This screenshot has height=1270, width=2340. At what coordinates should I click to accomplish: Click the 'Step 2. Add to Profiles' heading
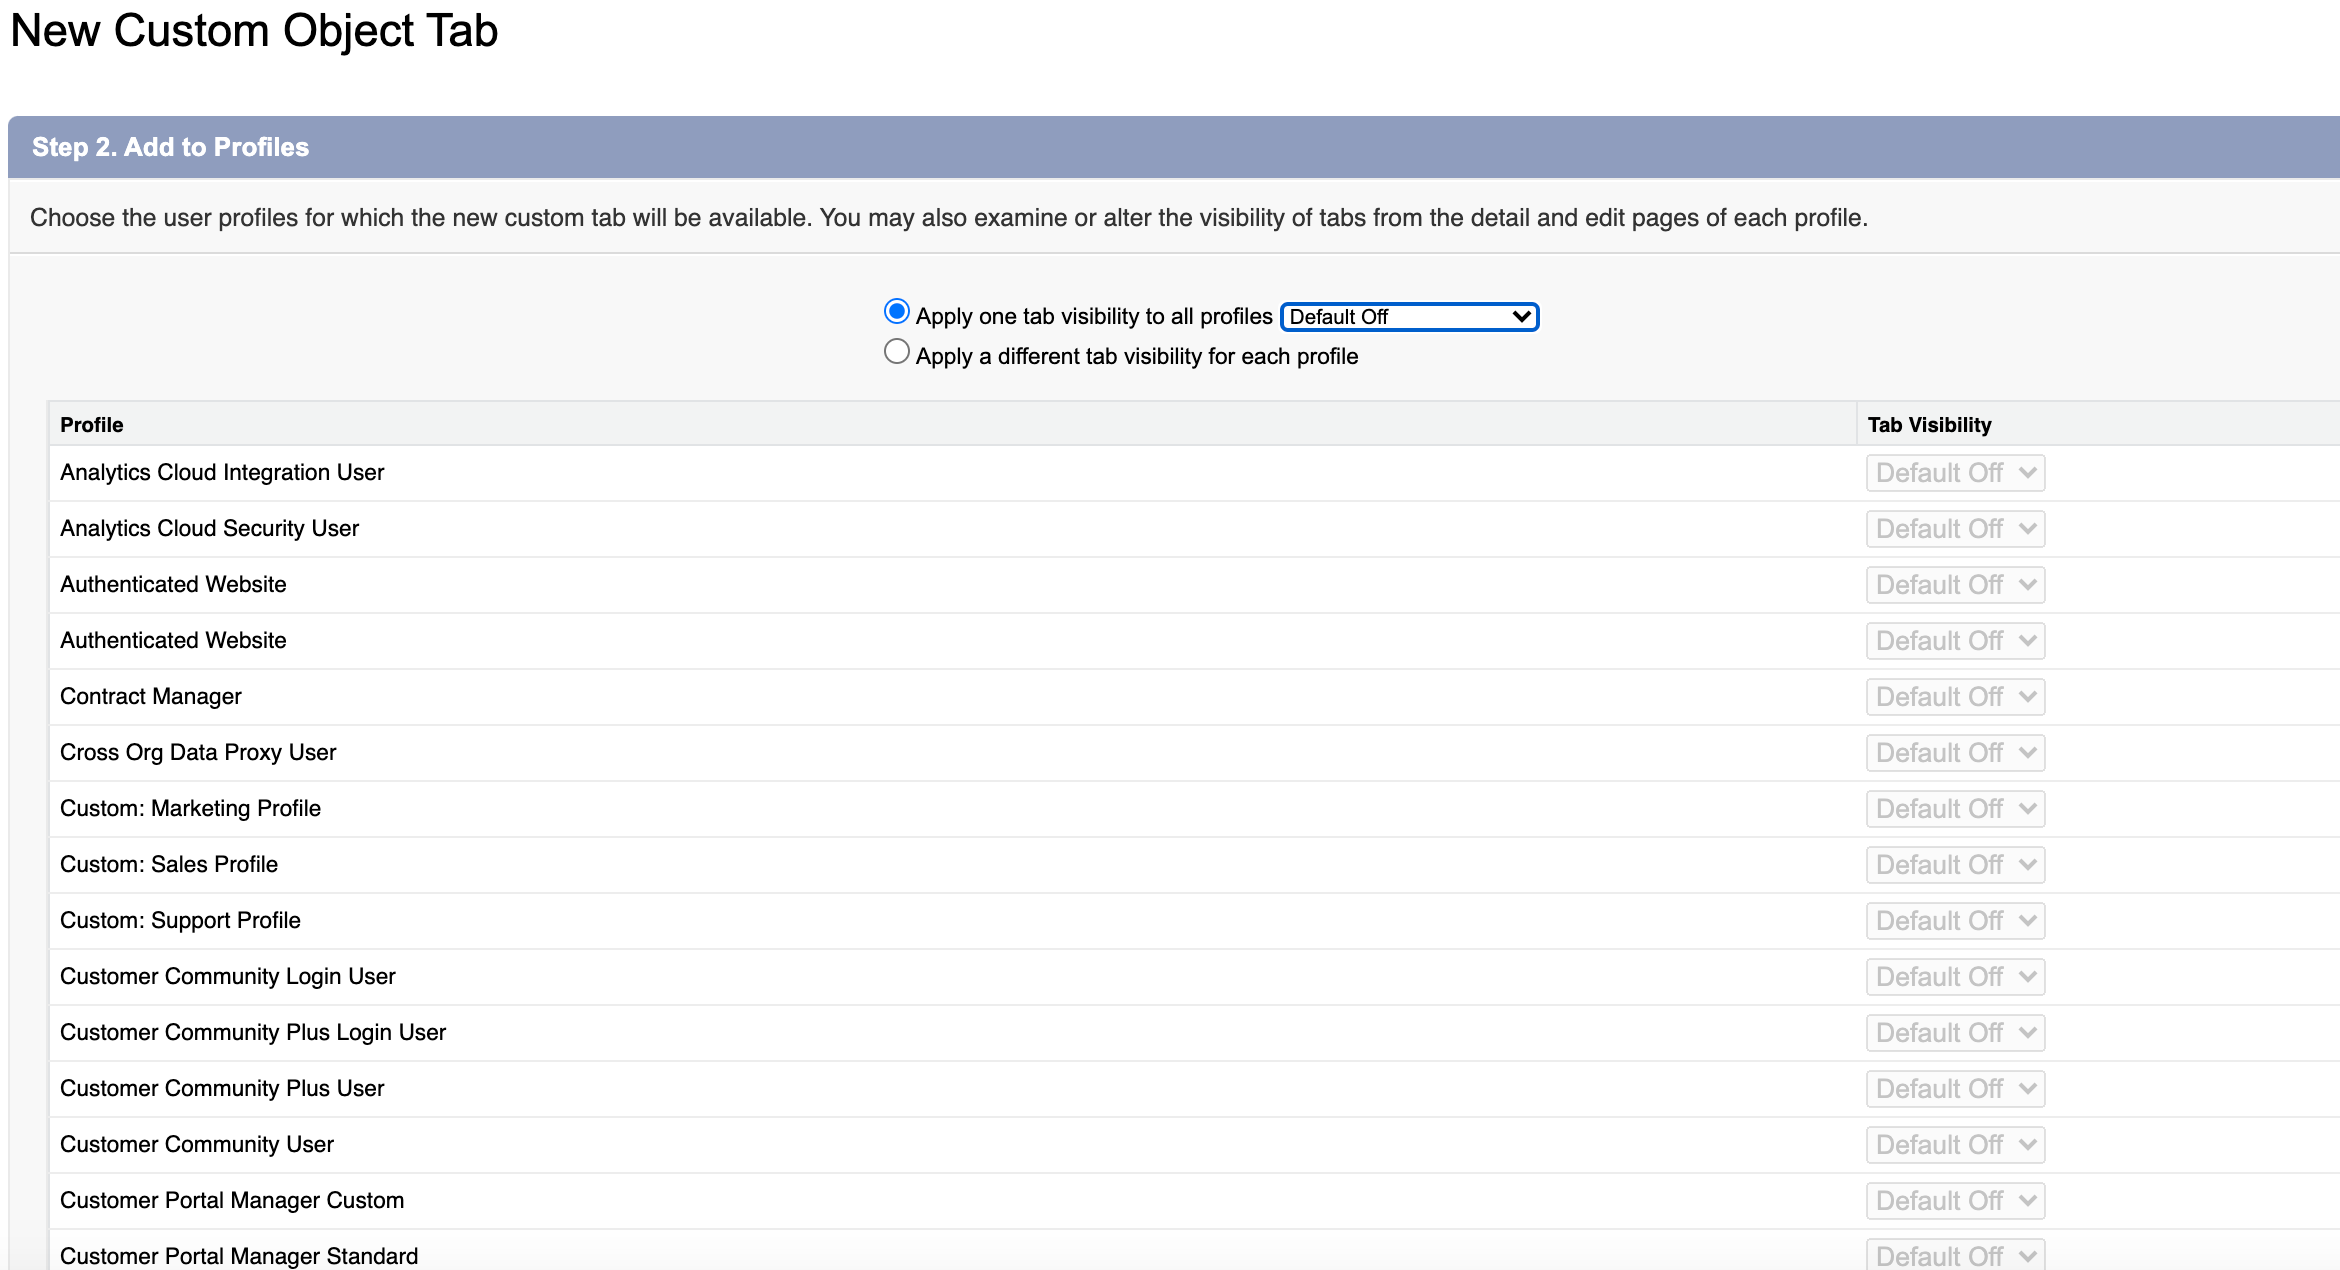171,147
